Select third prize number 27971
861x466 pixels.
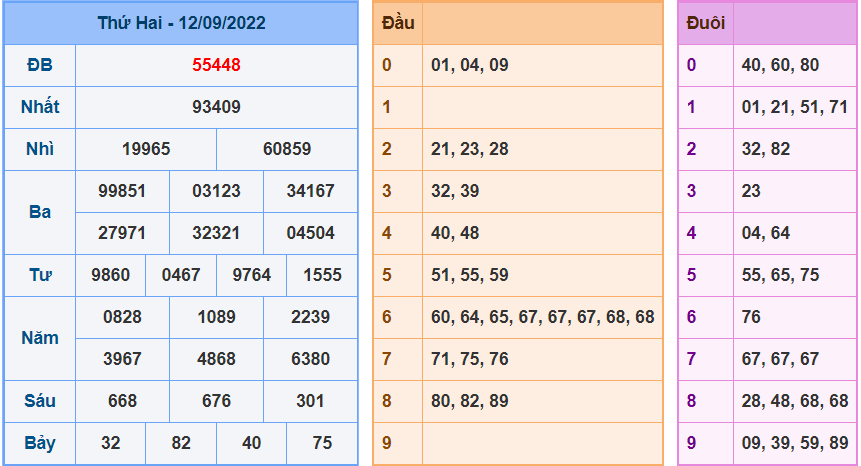point(122,233)
